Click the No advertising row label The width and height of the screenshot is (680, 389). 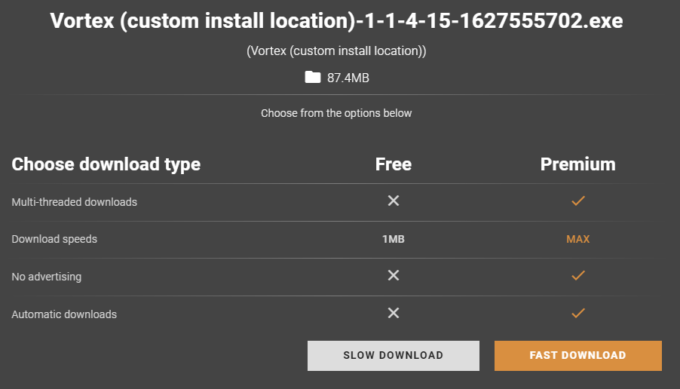[x=46, y=277]
